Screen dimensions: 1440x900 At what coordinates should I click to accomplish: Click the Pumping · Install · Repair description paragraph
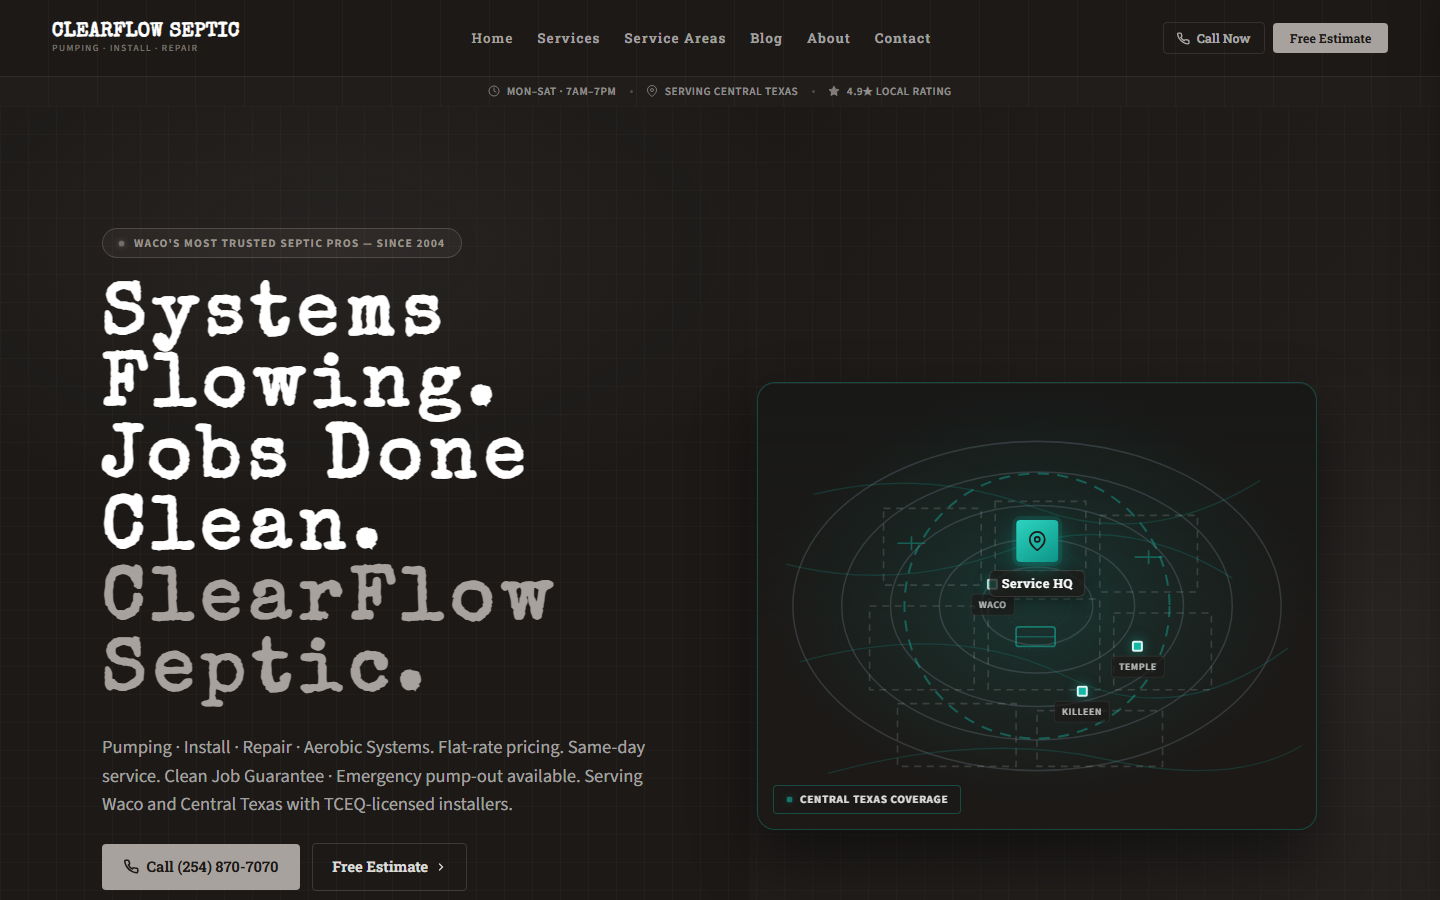373,776
